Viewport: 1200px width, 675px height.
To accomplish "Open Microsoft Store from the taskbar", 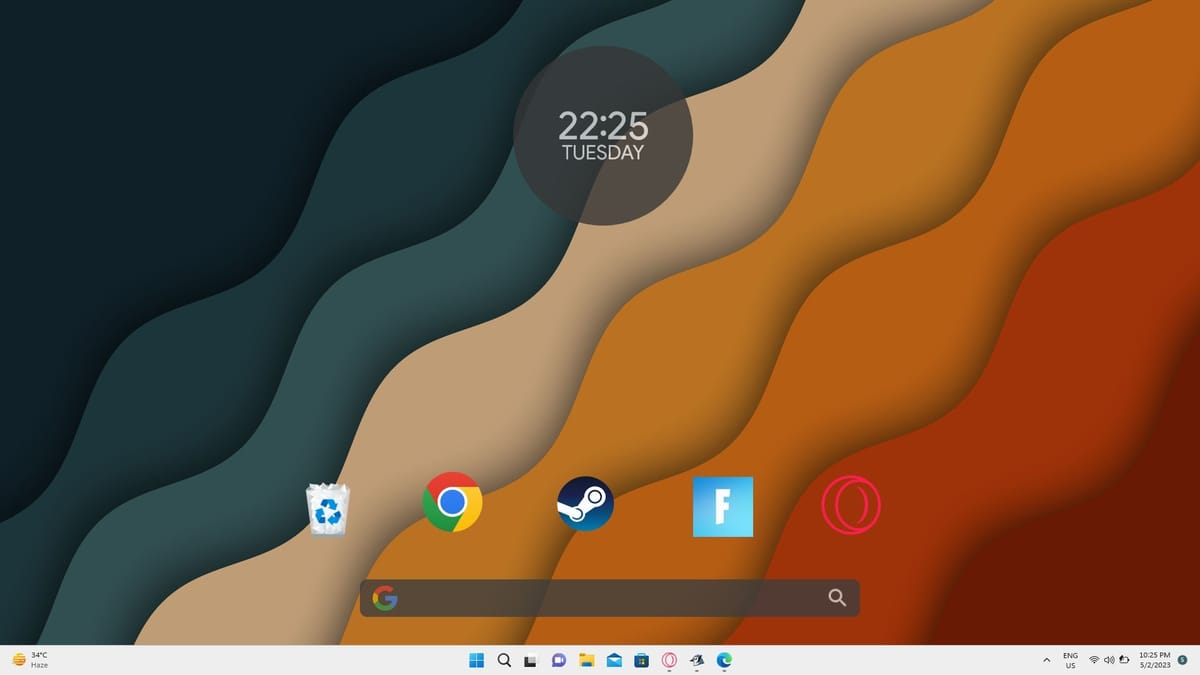I will [x=641, y=660].
